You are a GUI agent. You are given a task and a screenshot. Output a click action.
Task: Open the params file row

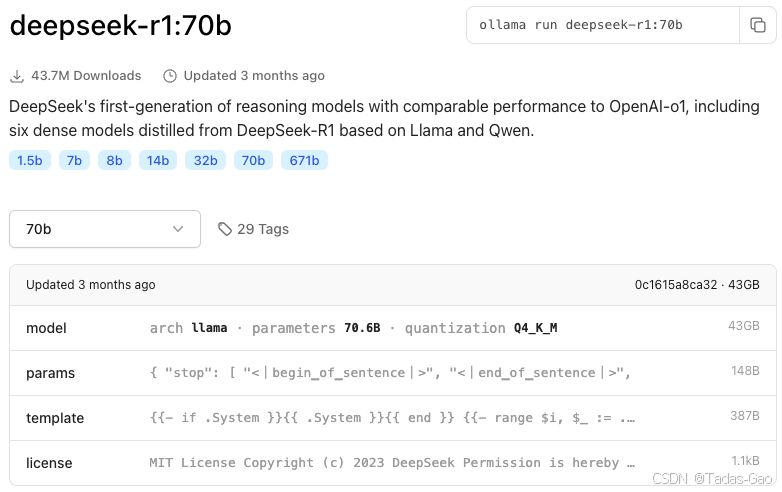coord(392,373)
